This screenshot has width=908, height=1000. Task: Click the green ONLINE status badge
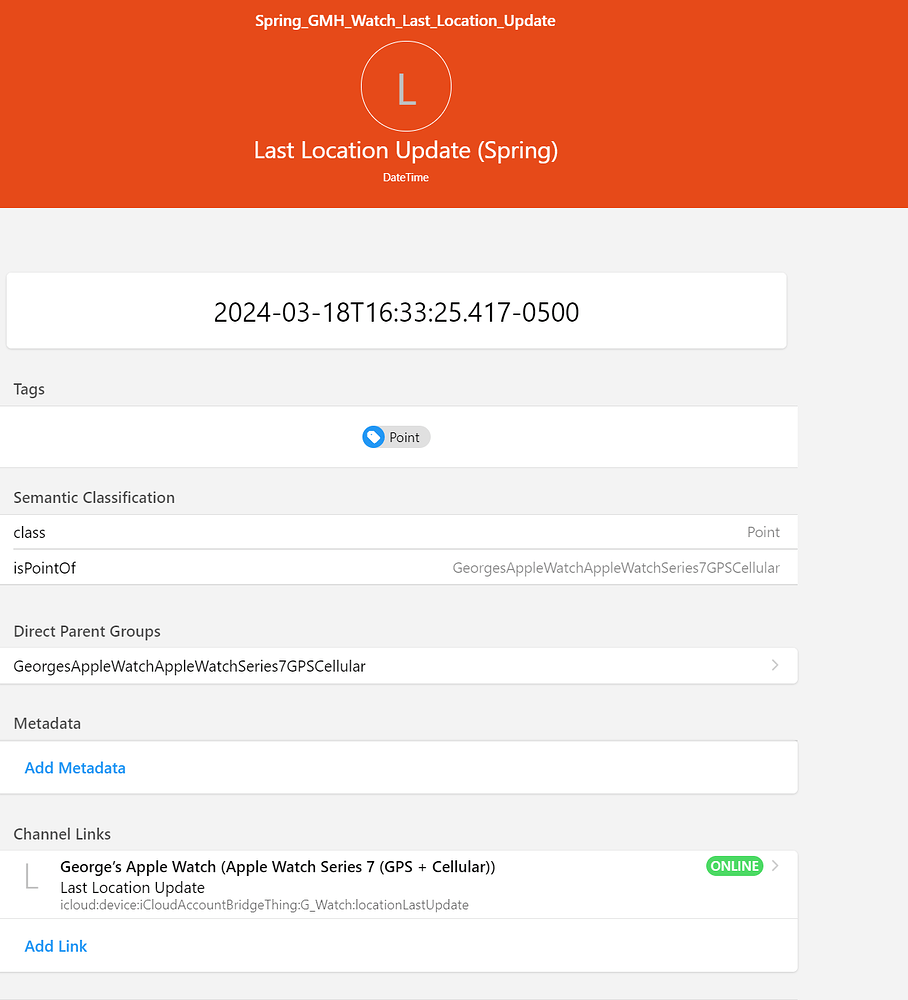[735, 866]
